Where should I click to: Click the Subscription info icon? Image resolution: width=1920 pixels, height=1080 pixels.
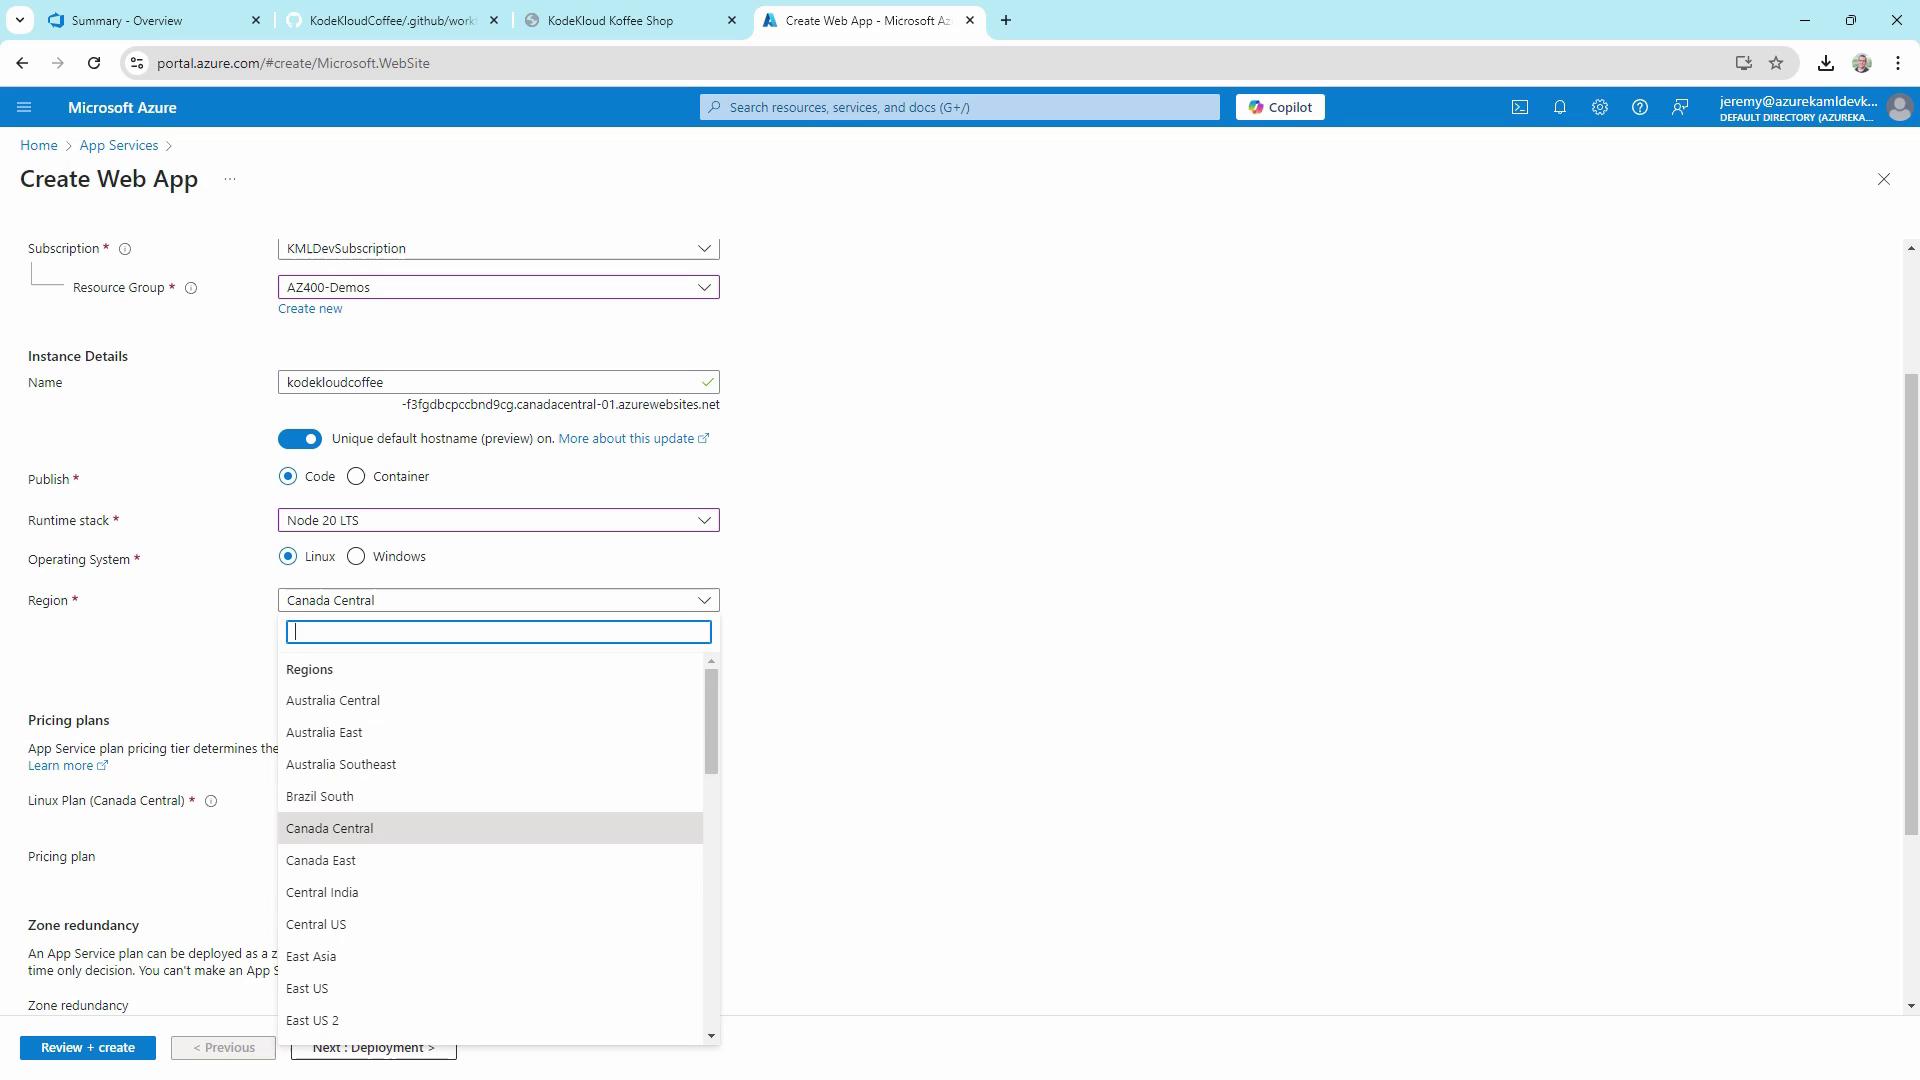(125, 249)
